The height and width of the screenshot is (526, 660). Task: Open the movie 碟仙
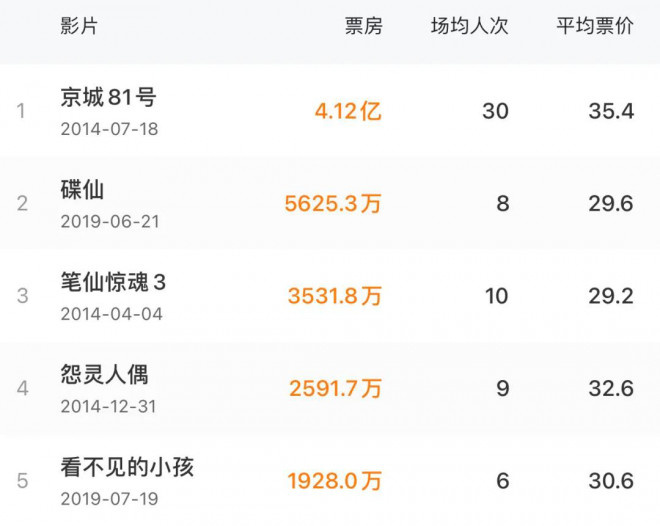point(82,190)
